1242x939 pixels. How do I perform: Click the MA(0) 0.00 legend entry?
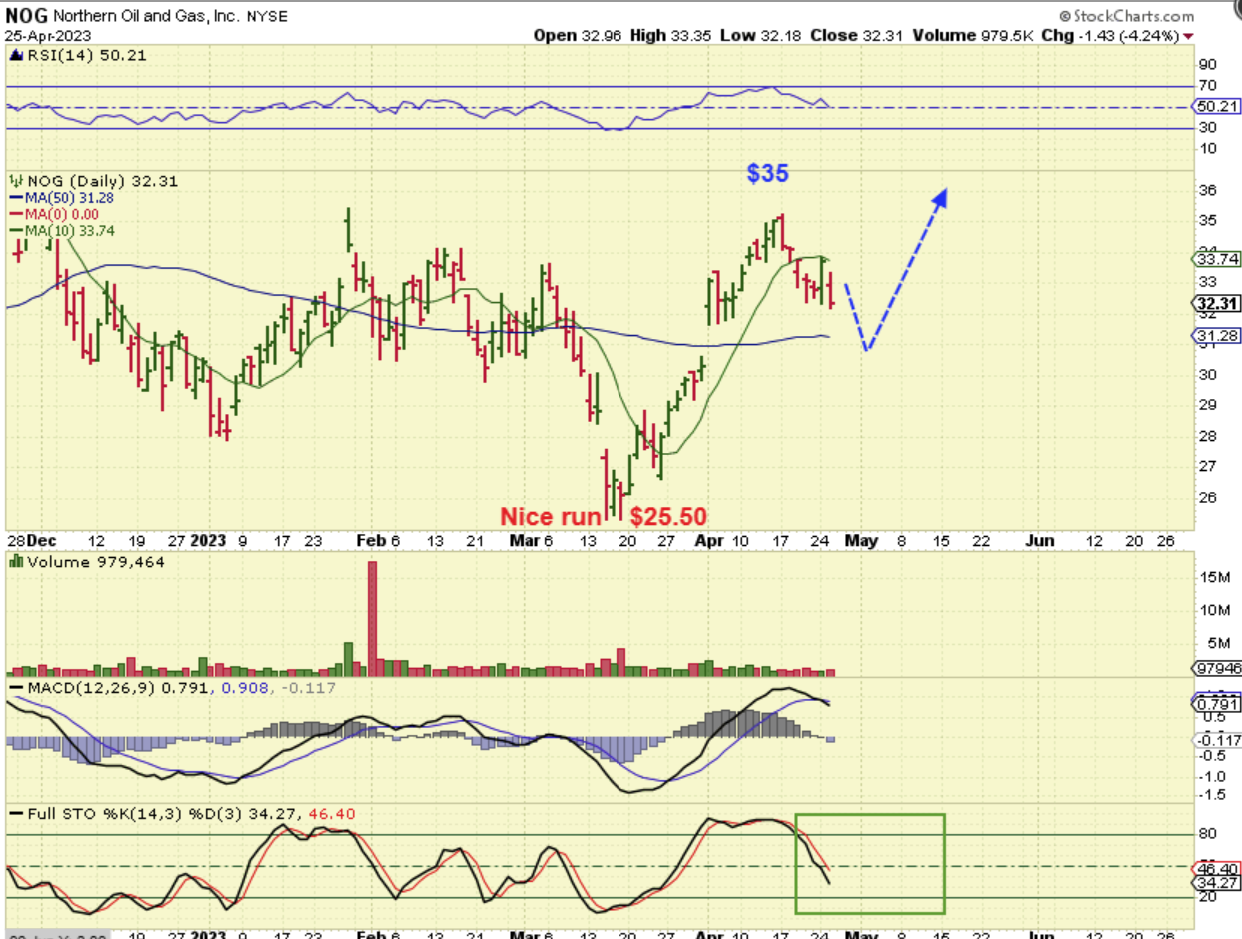53,212
